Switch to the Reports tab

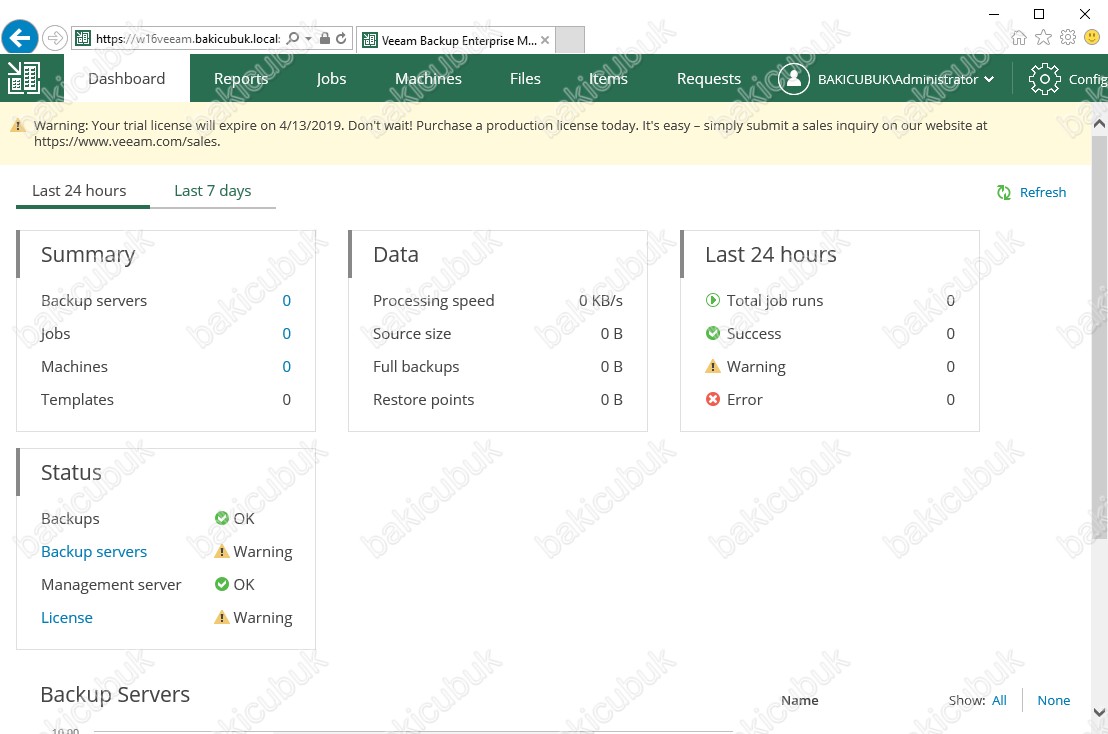click(x=241, y=78)
